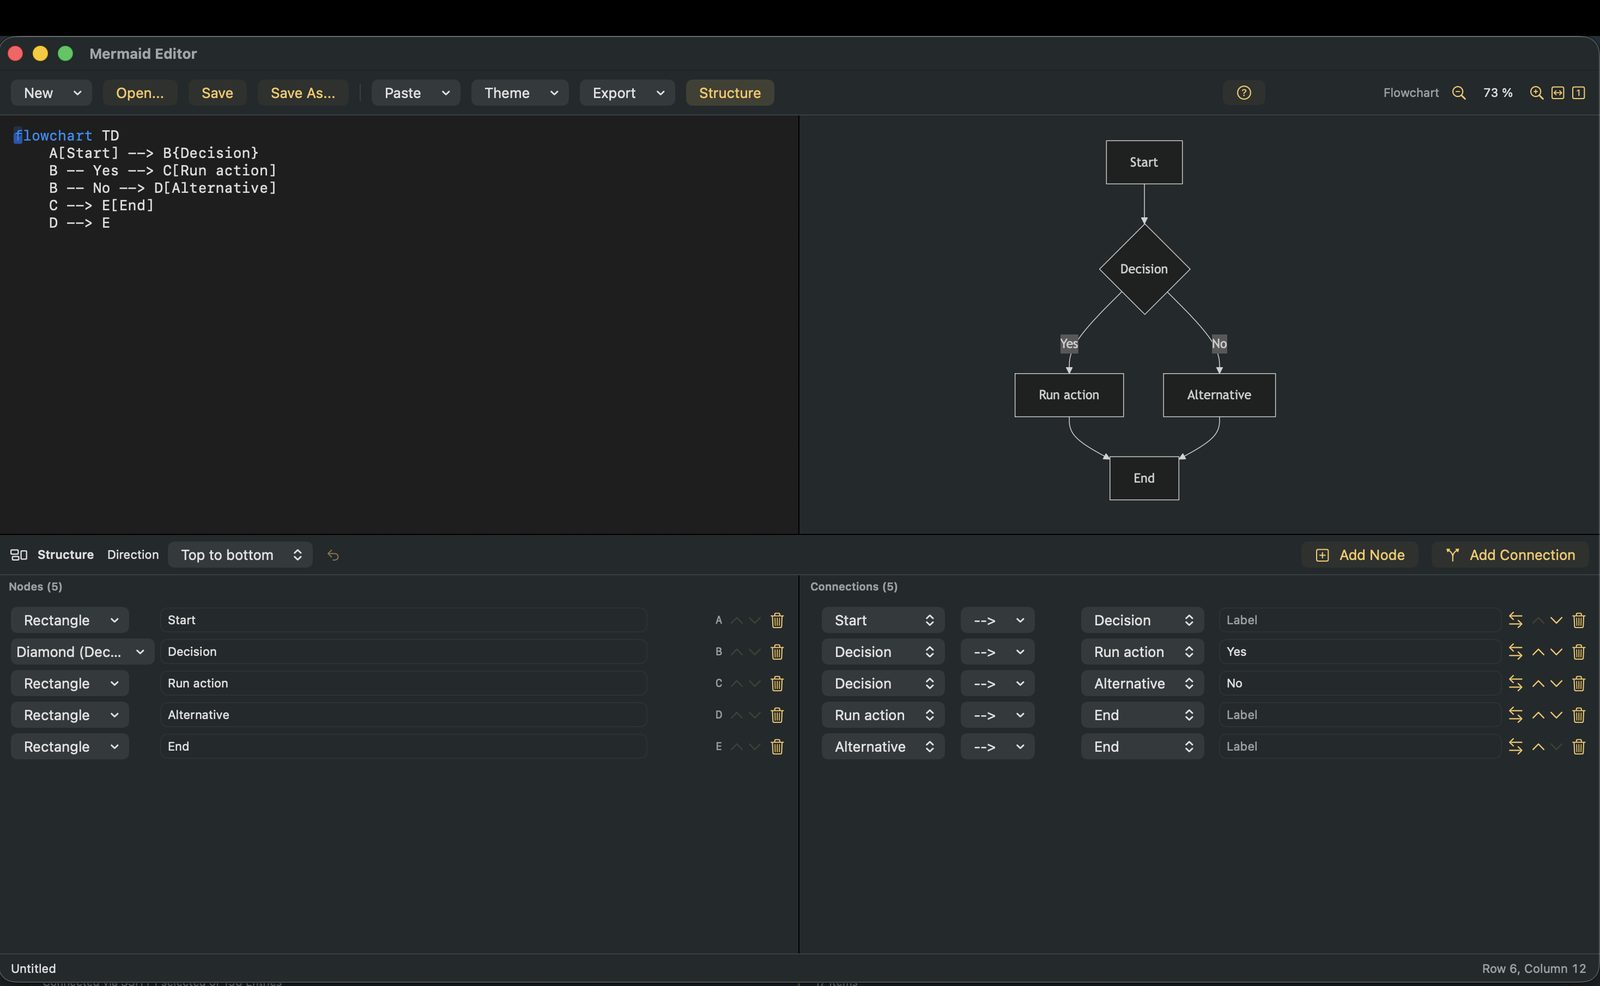This screenshot has height=986, width=1600.
Task: Delete the Start to Decision connection
Action: (1579, 620)
